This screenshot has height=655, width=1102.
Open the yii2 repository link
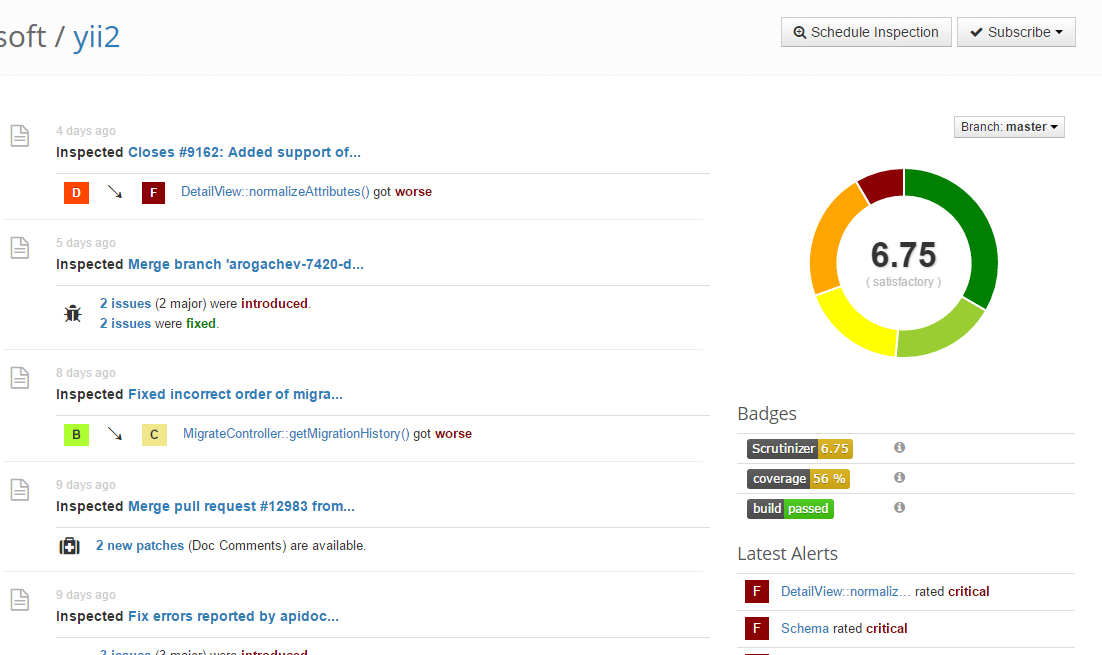pos(96,36)
